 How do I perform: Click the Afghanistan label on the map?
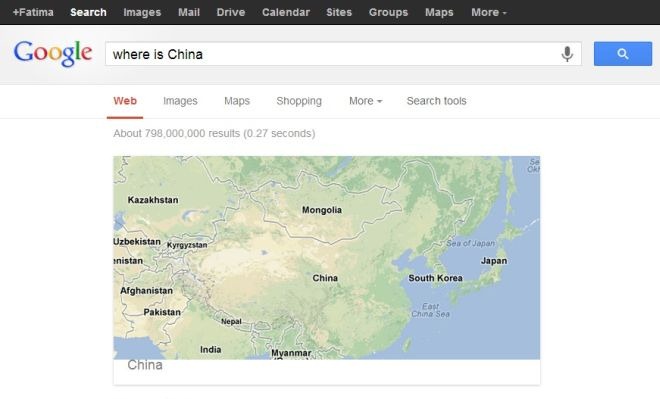146,291
